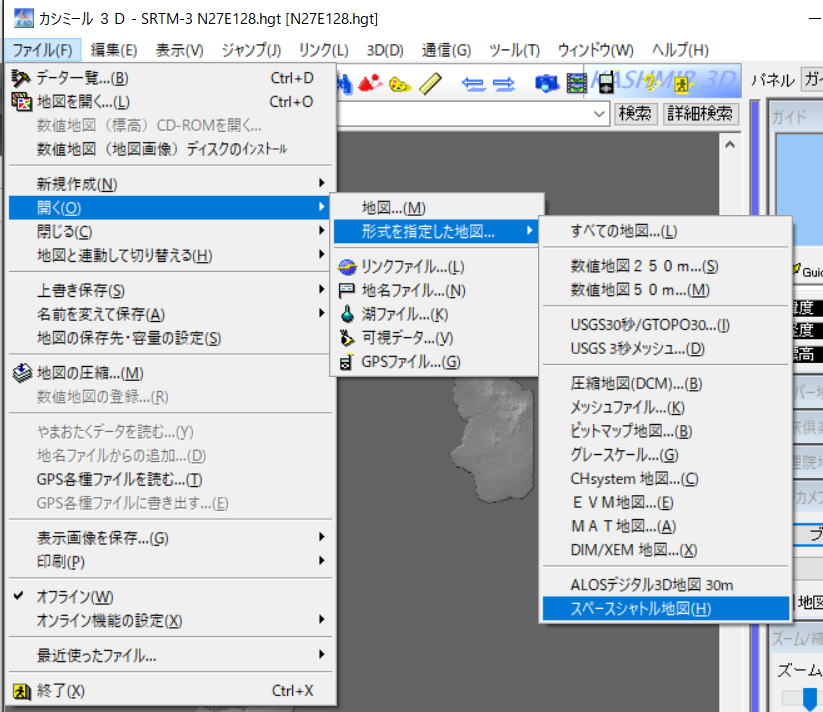The width and height of the screenshot is (823, 712).
Task: Open the search box dropdown arrow
Action: [600, 114]
